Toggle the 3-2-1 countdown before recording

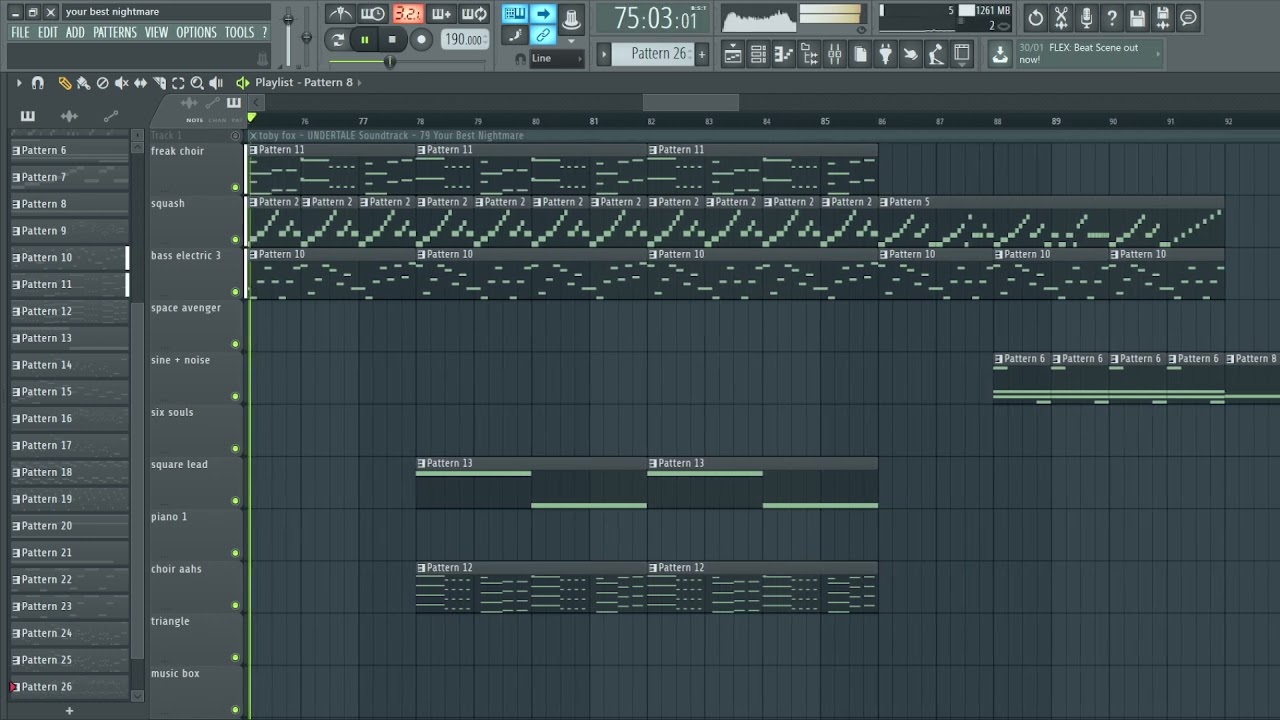coord(407,14)
